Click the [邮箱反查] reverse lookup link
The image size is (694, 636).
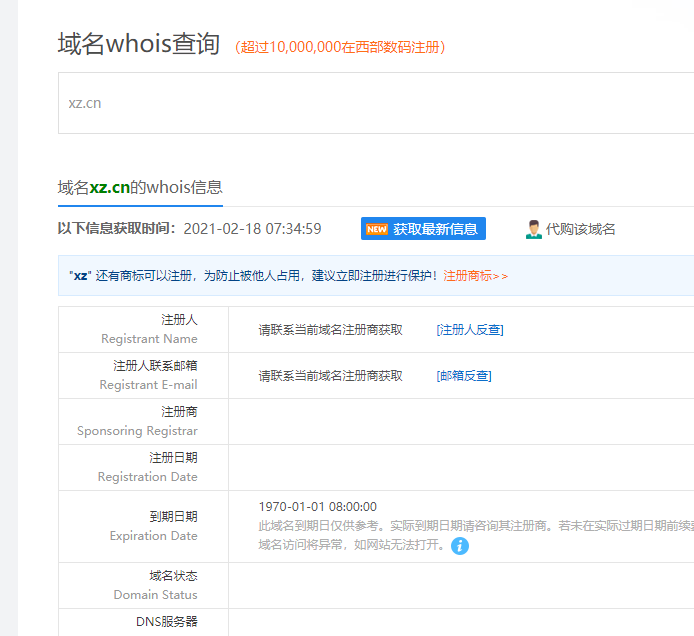tap(464, 376)
